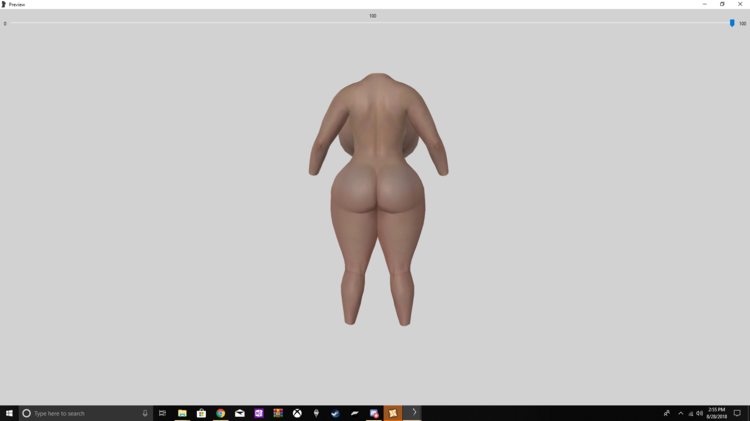Screen dimensions: 750x421
Task: Minimize the Preview window
Action: [x=705, y=4]
